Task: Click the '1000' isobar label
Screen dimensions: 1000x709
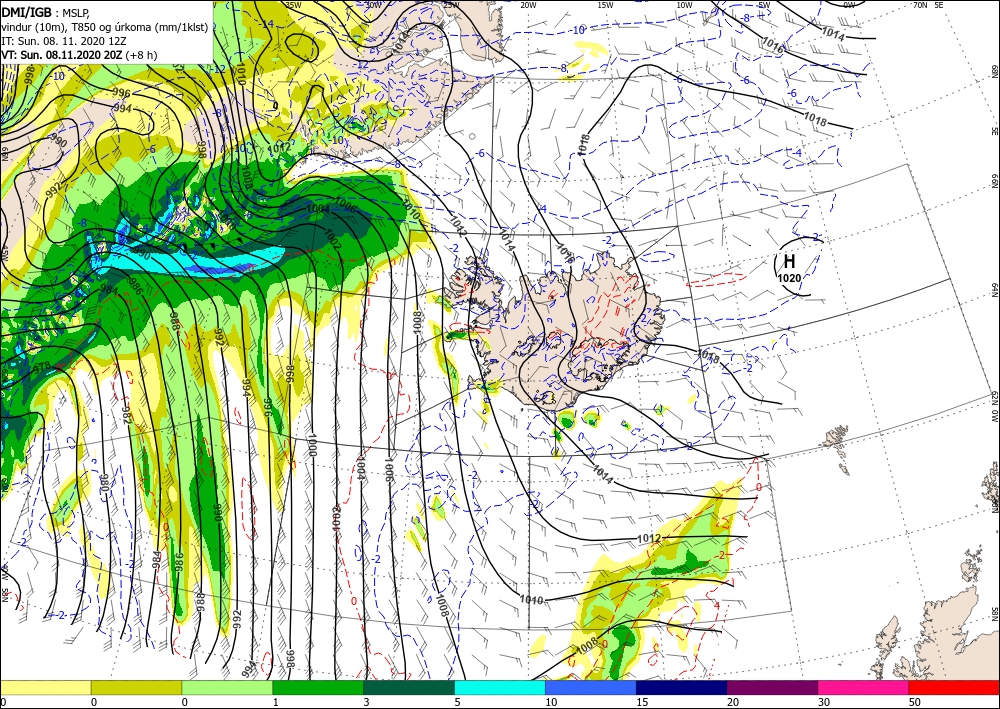Action: click(x=312, y=444)
